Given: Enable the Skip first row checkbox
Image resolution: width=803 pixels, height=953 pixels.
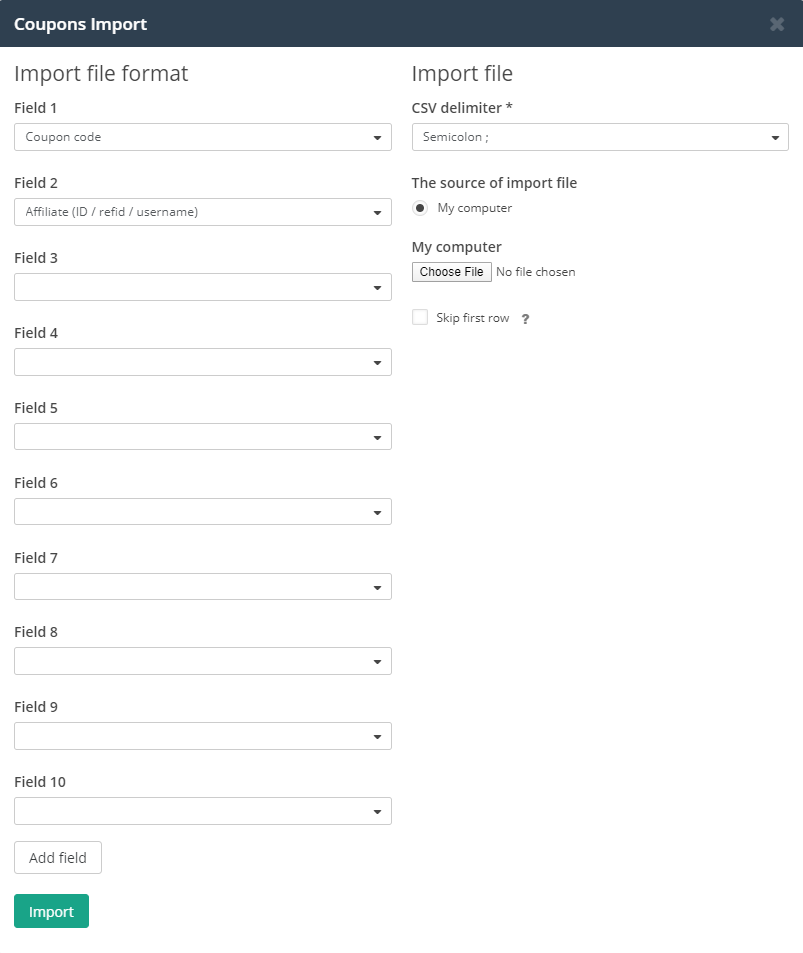Looking at the screenshot, I should coord(420,317).
